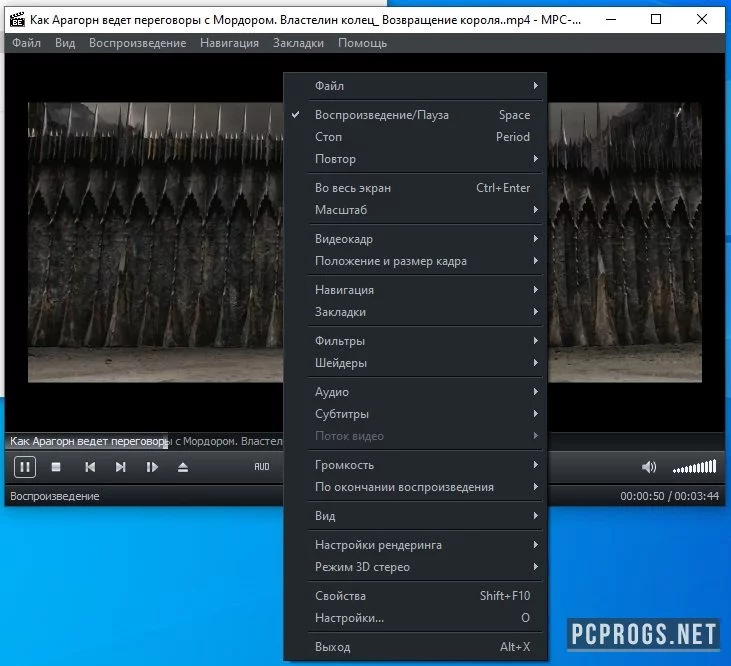The image size is (731, 666).
Task: Click the AUD audio track button
Action: [x=262, y=467]
